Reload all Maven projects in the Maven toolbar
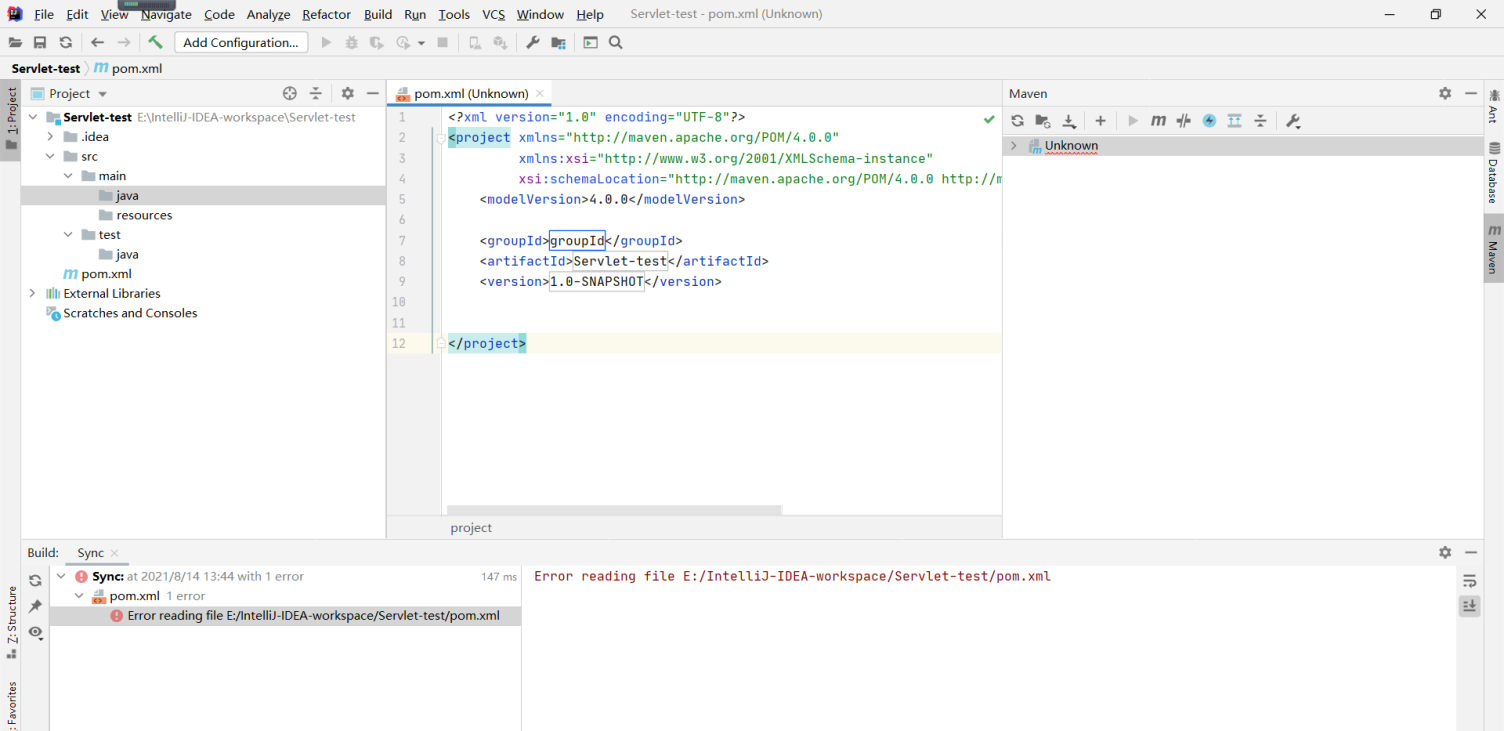 [x=1017, y=121]
